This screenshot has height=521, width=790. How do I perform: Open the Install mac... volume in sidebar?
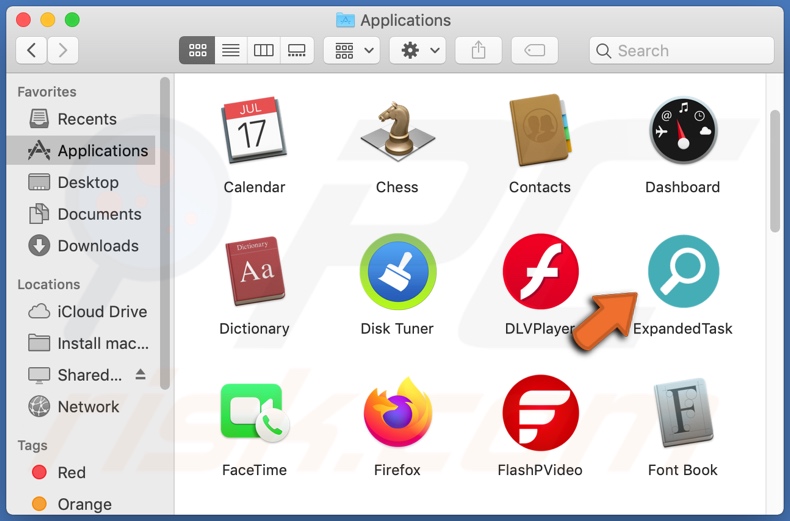[x=81, y=343]
